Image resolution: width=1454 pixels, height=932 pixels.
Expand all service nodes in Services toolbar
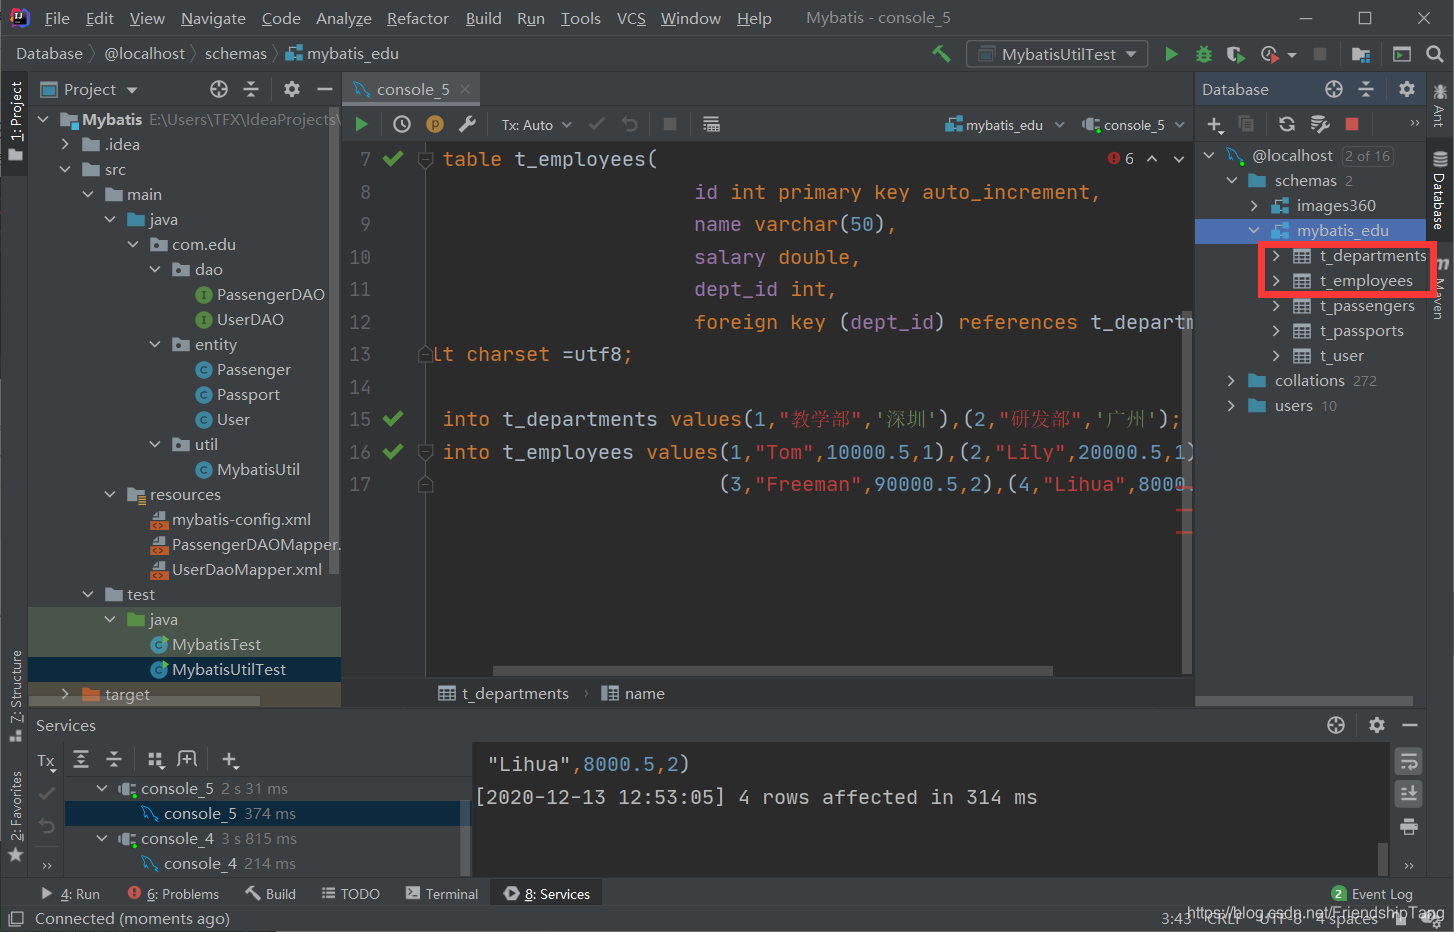point(82,759)
